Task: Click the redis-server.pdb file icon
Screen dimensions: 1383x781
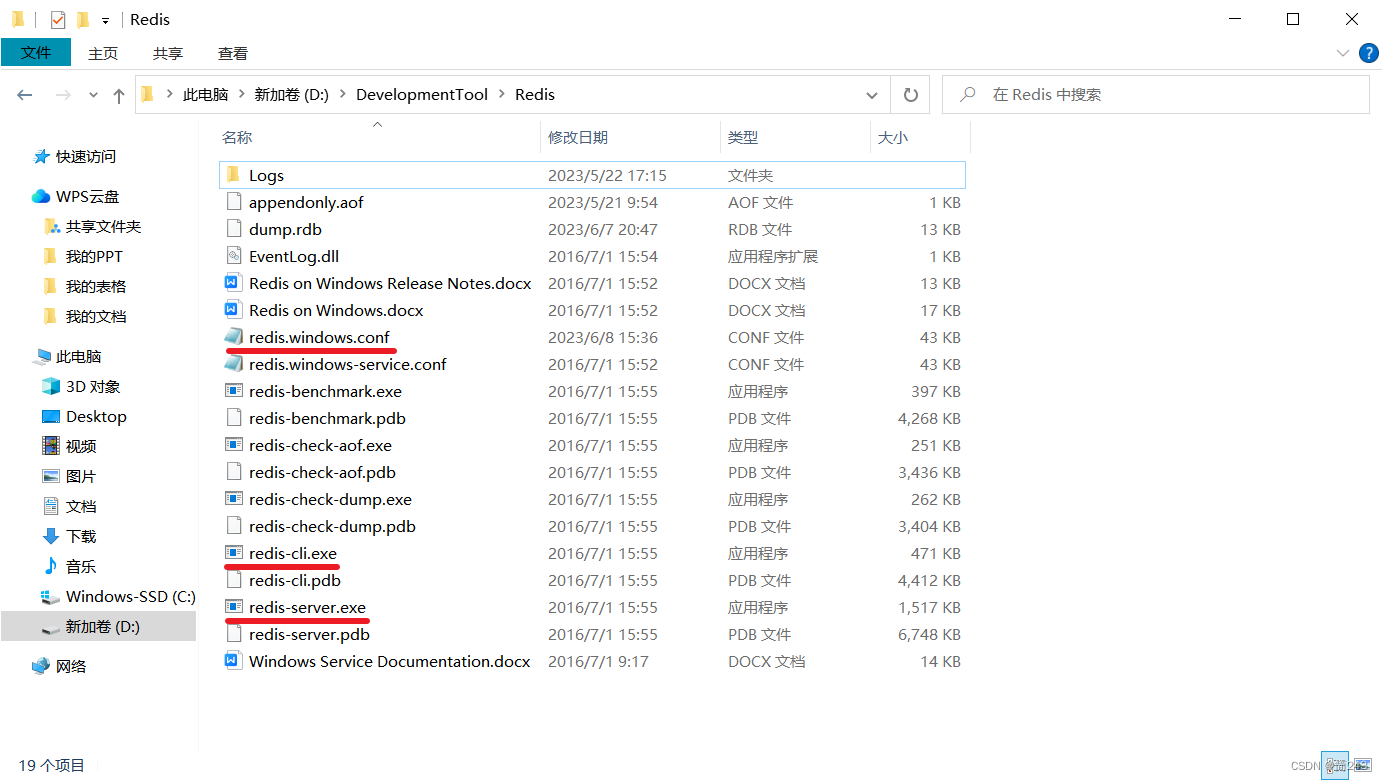Action: pyautogui.click(x=233, y=634)
